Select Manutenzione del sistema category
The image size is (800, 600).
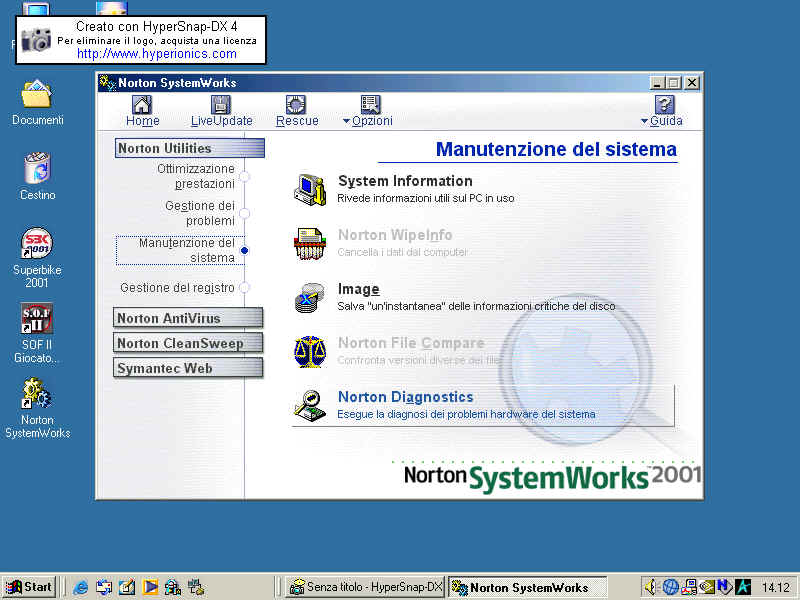click(187, 250)
